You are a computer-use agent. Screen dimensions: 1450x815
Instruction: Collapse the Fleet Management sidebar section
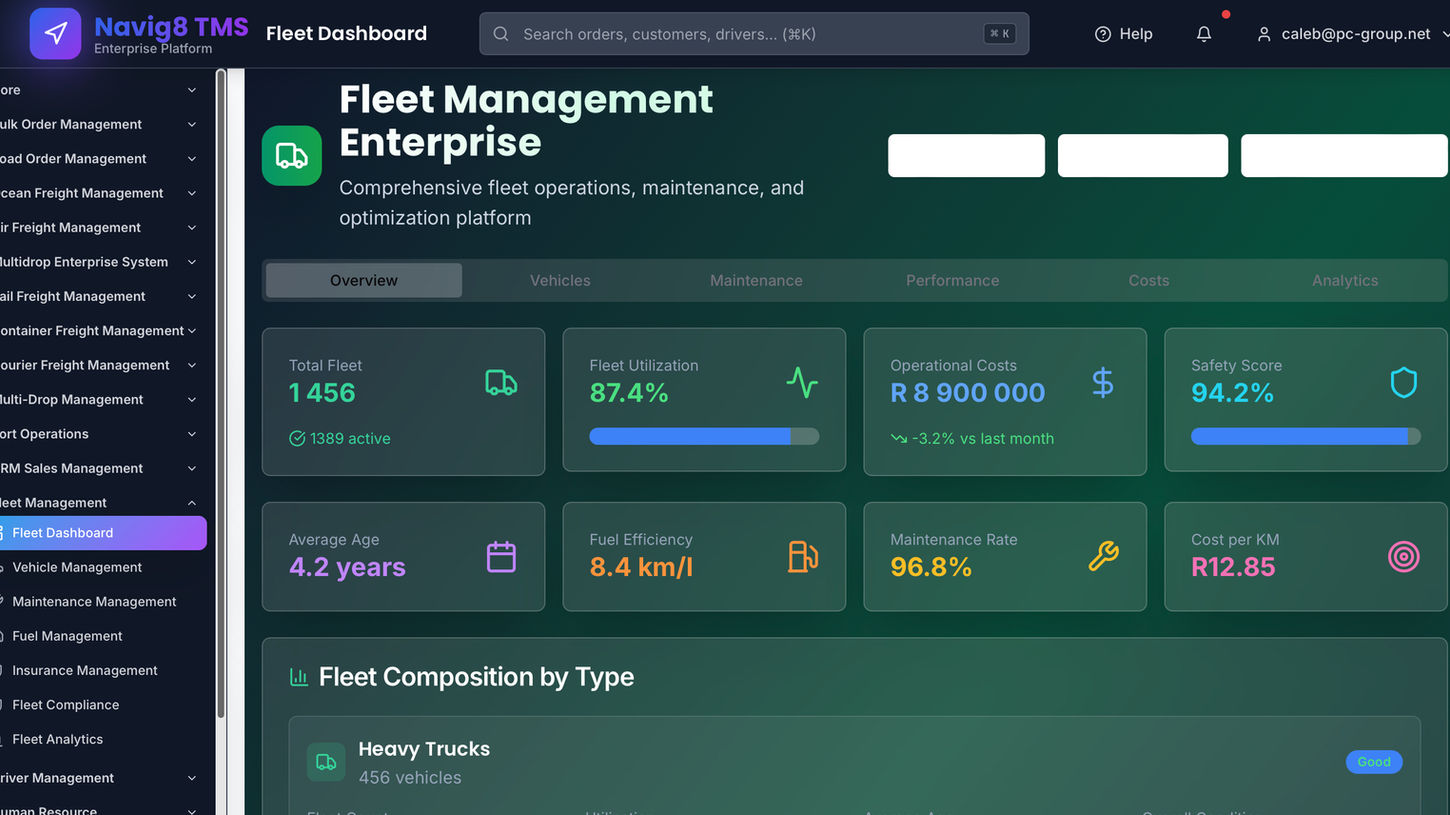[100, 502]
